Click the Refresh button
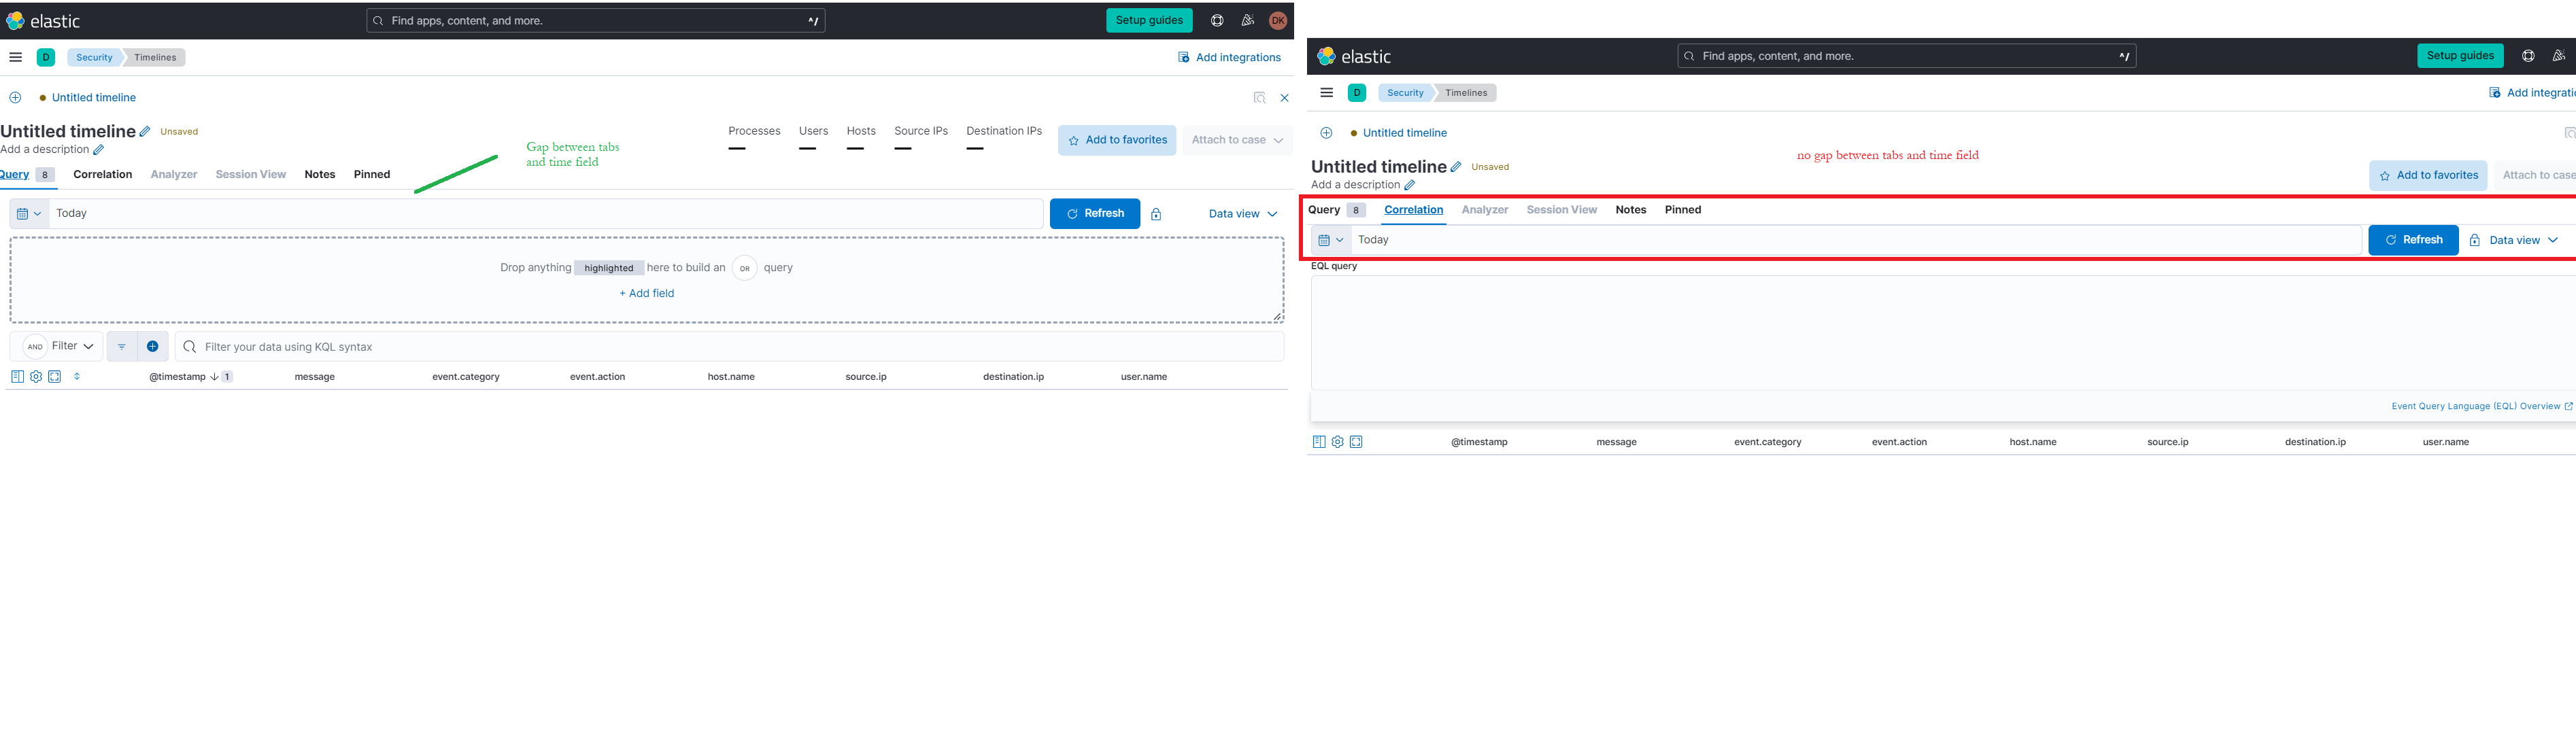2576x734 pixels. click(1094, 213)
